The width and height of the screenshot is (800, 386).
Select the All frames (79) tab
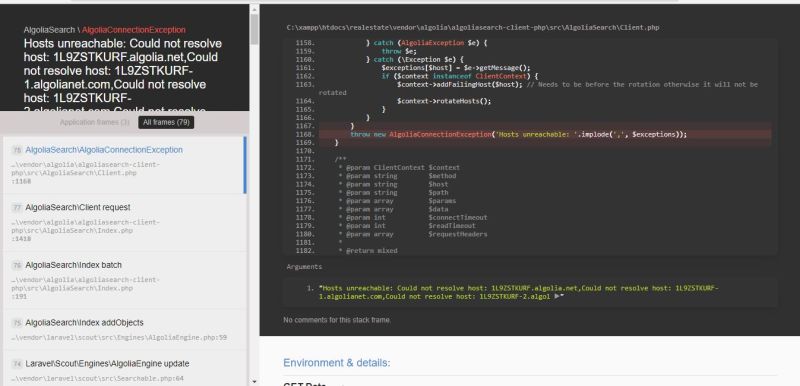point(166,122)
